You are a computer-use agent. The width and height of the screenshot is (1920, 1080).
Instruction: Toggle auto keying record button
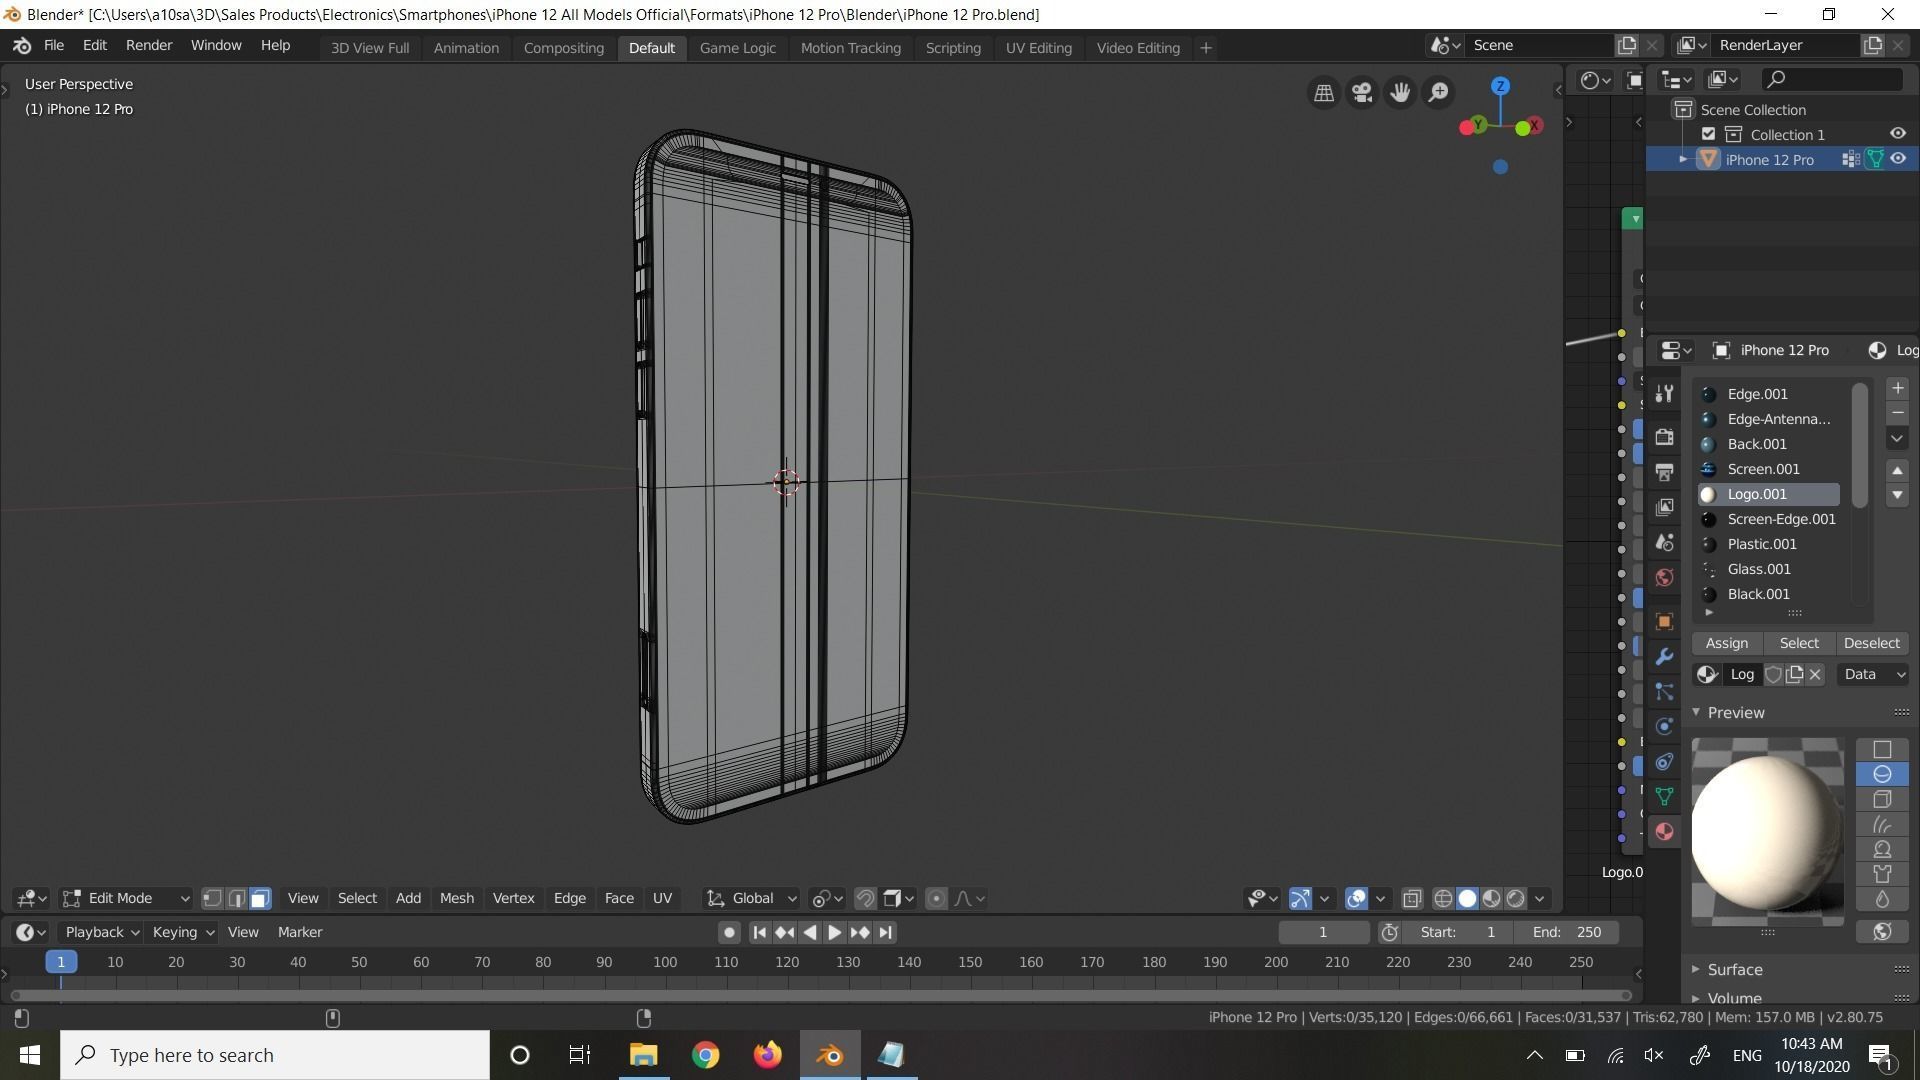tap(729, 932)
